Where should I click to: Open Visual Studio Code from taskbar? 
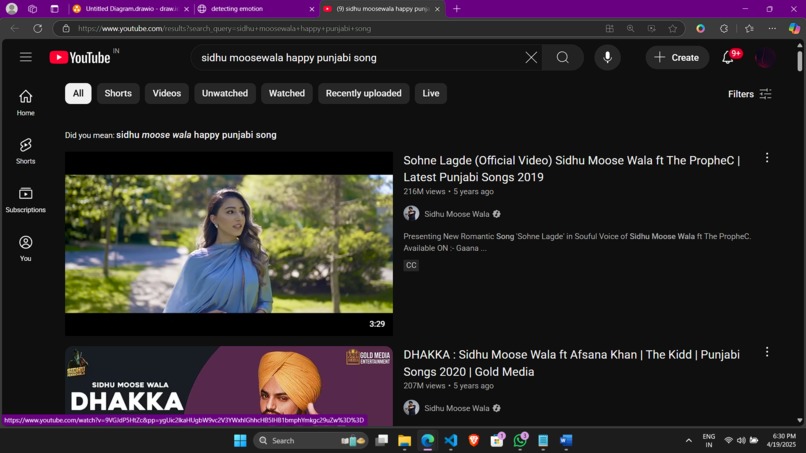tap(451, 441)
